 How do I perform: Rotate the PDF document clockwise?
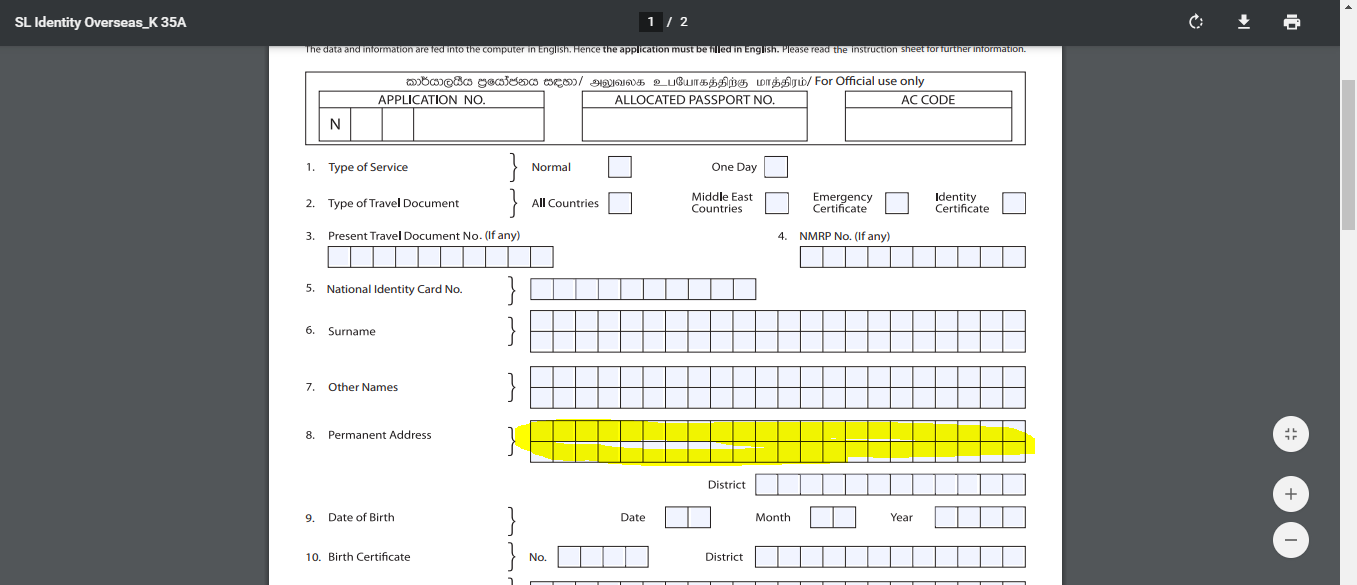pyautogui.click(x=1195, y=22)
